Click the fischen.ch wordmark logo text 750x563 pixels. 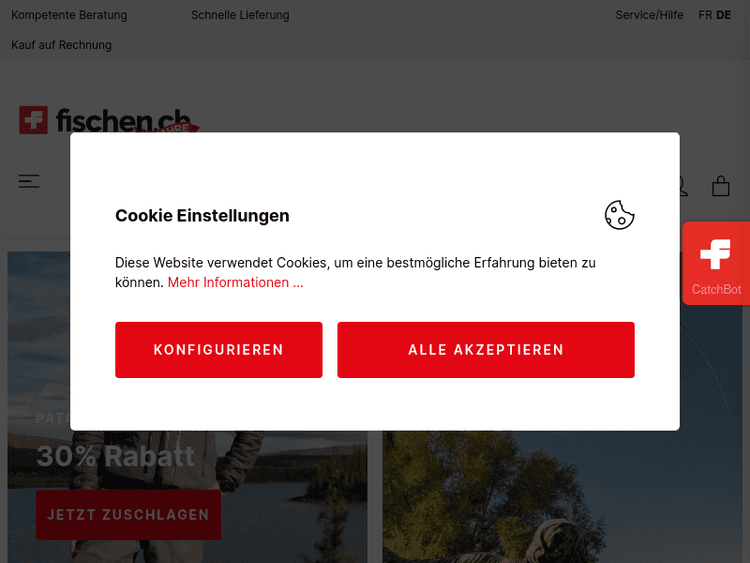coord(123,120)
